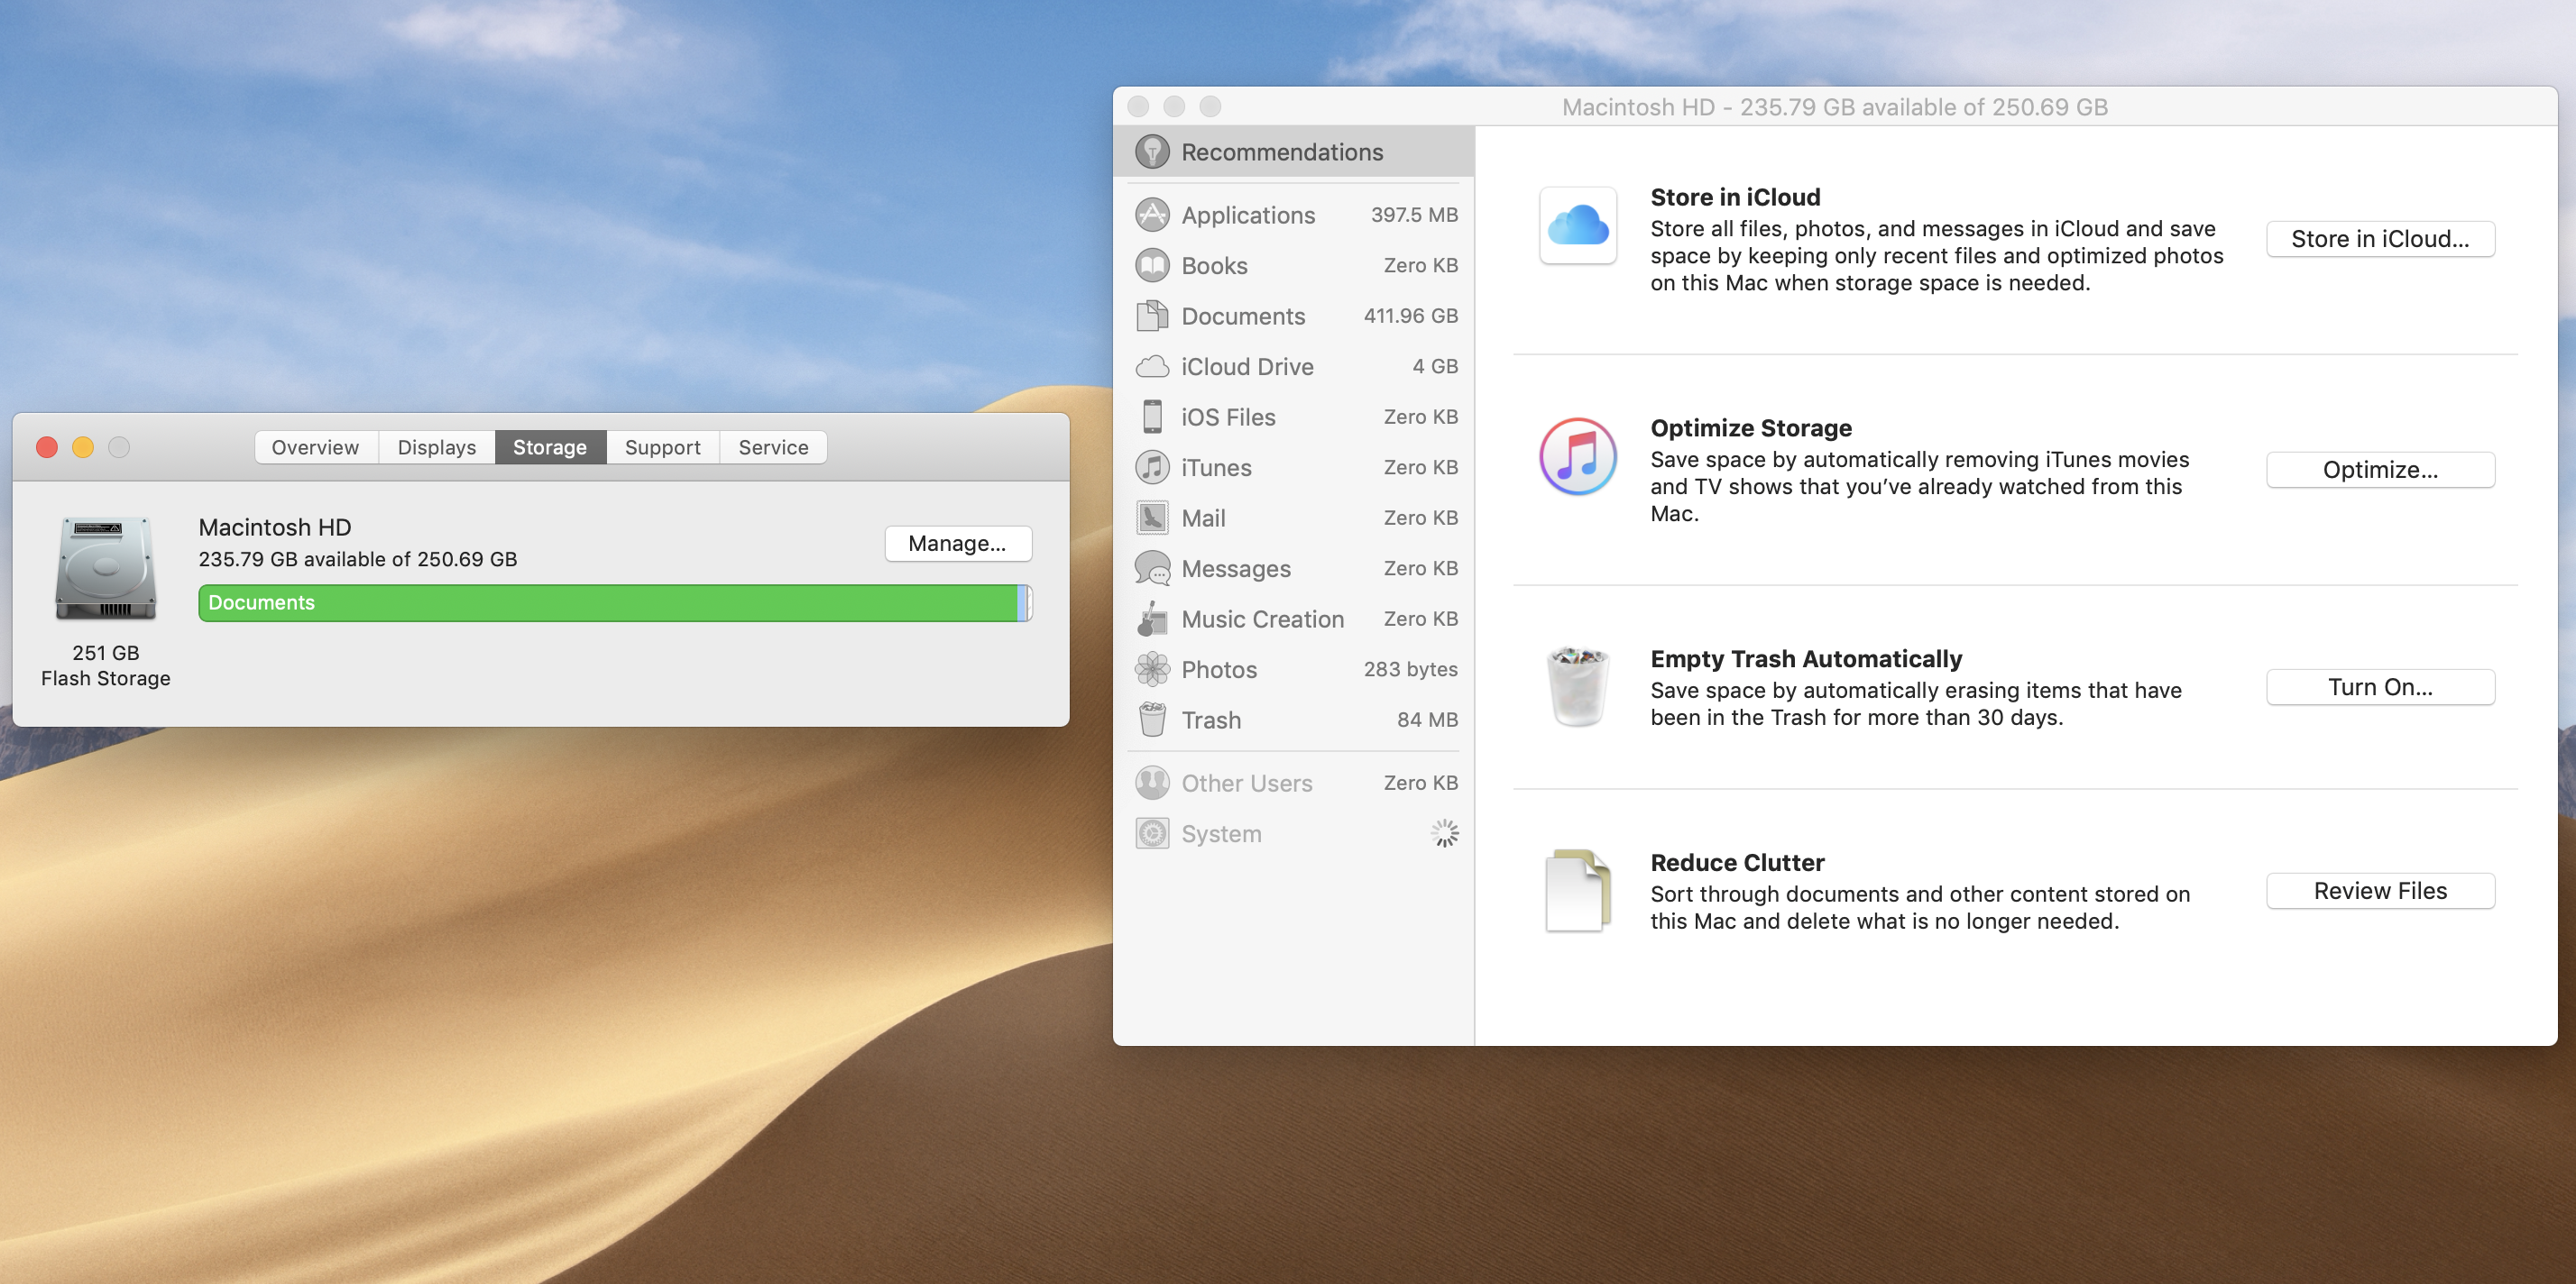Click the Recommendations lightbulb icon
The width and height of the screenshot is (2576, 1284).
[1152, 152]
